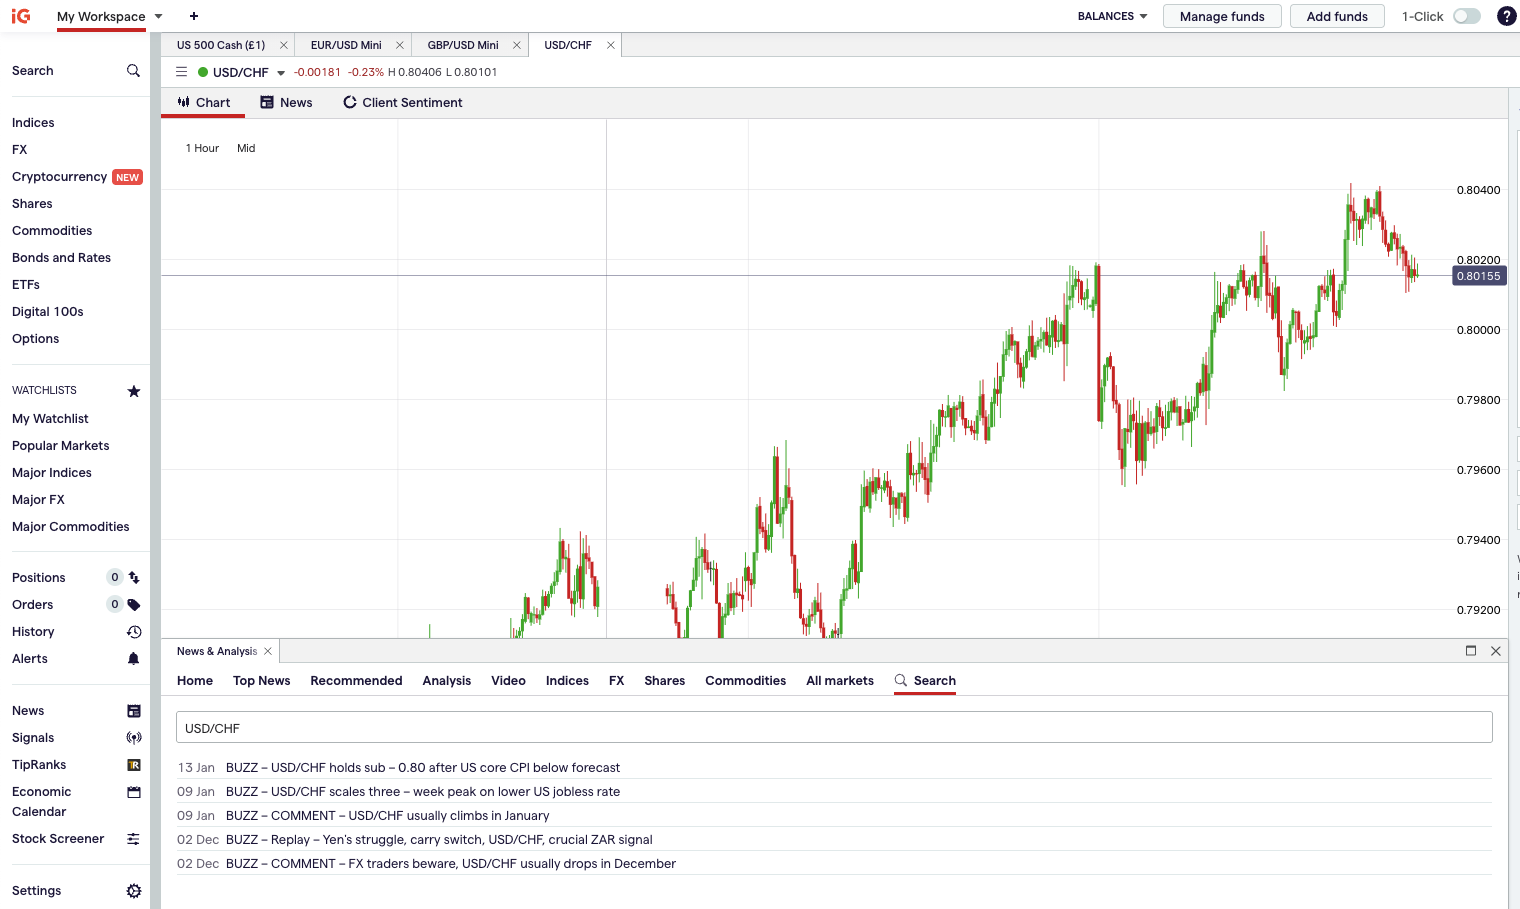Open the Stock Screener filter icon

134,839
